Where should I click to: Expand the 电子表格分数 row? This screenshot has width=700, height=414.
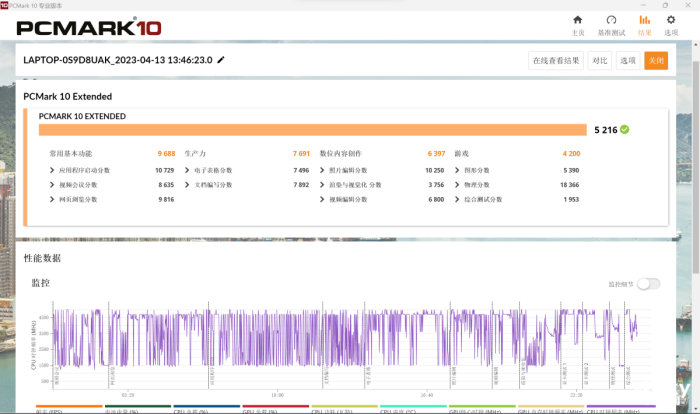click(x=187, y=170)
